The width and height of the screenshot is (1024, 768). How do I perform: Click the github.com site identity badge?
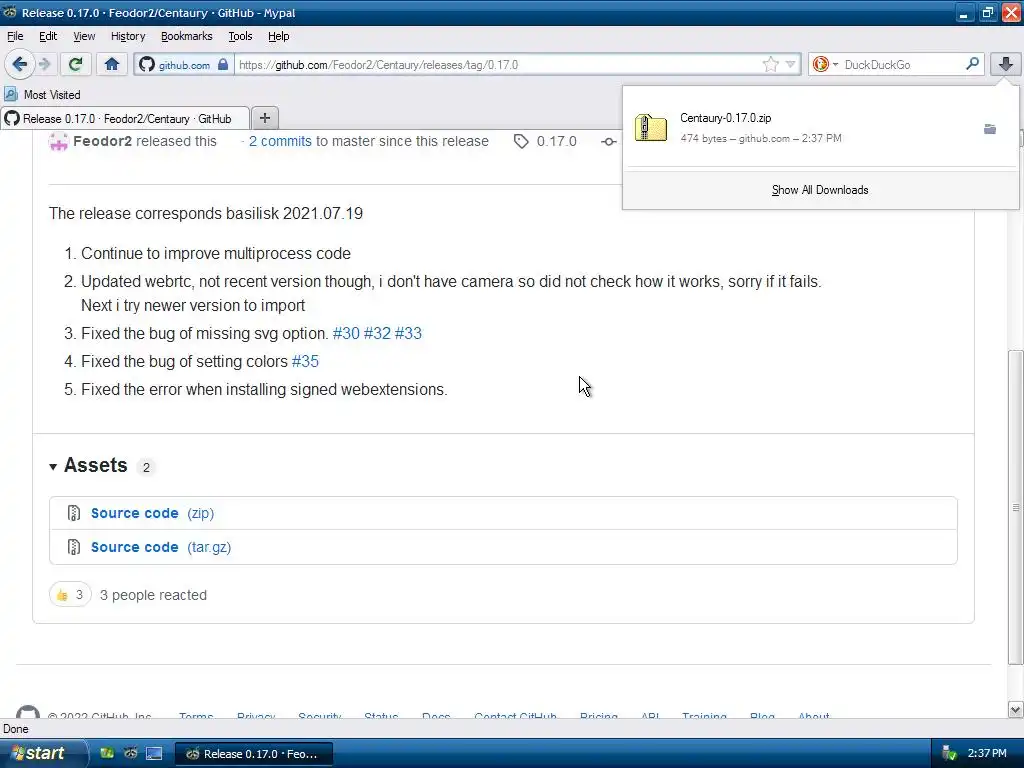pos(184,65)
